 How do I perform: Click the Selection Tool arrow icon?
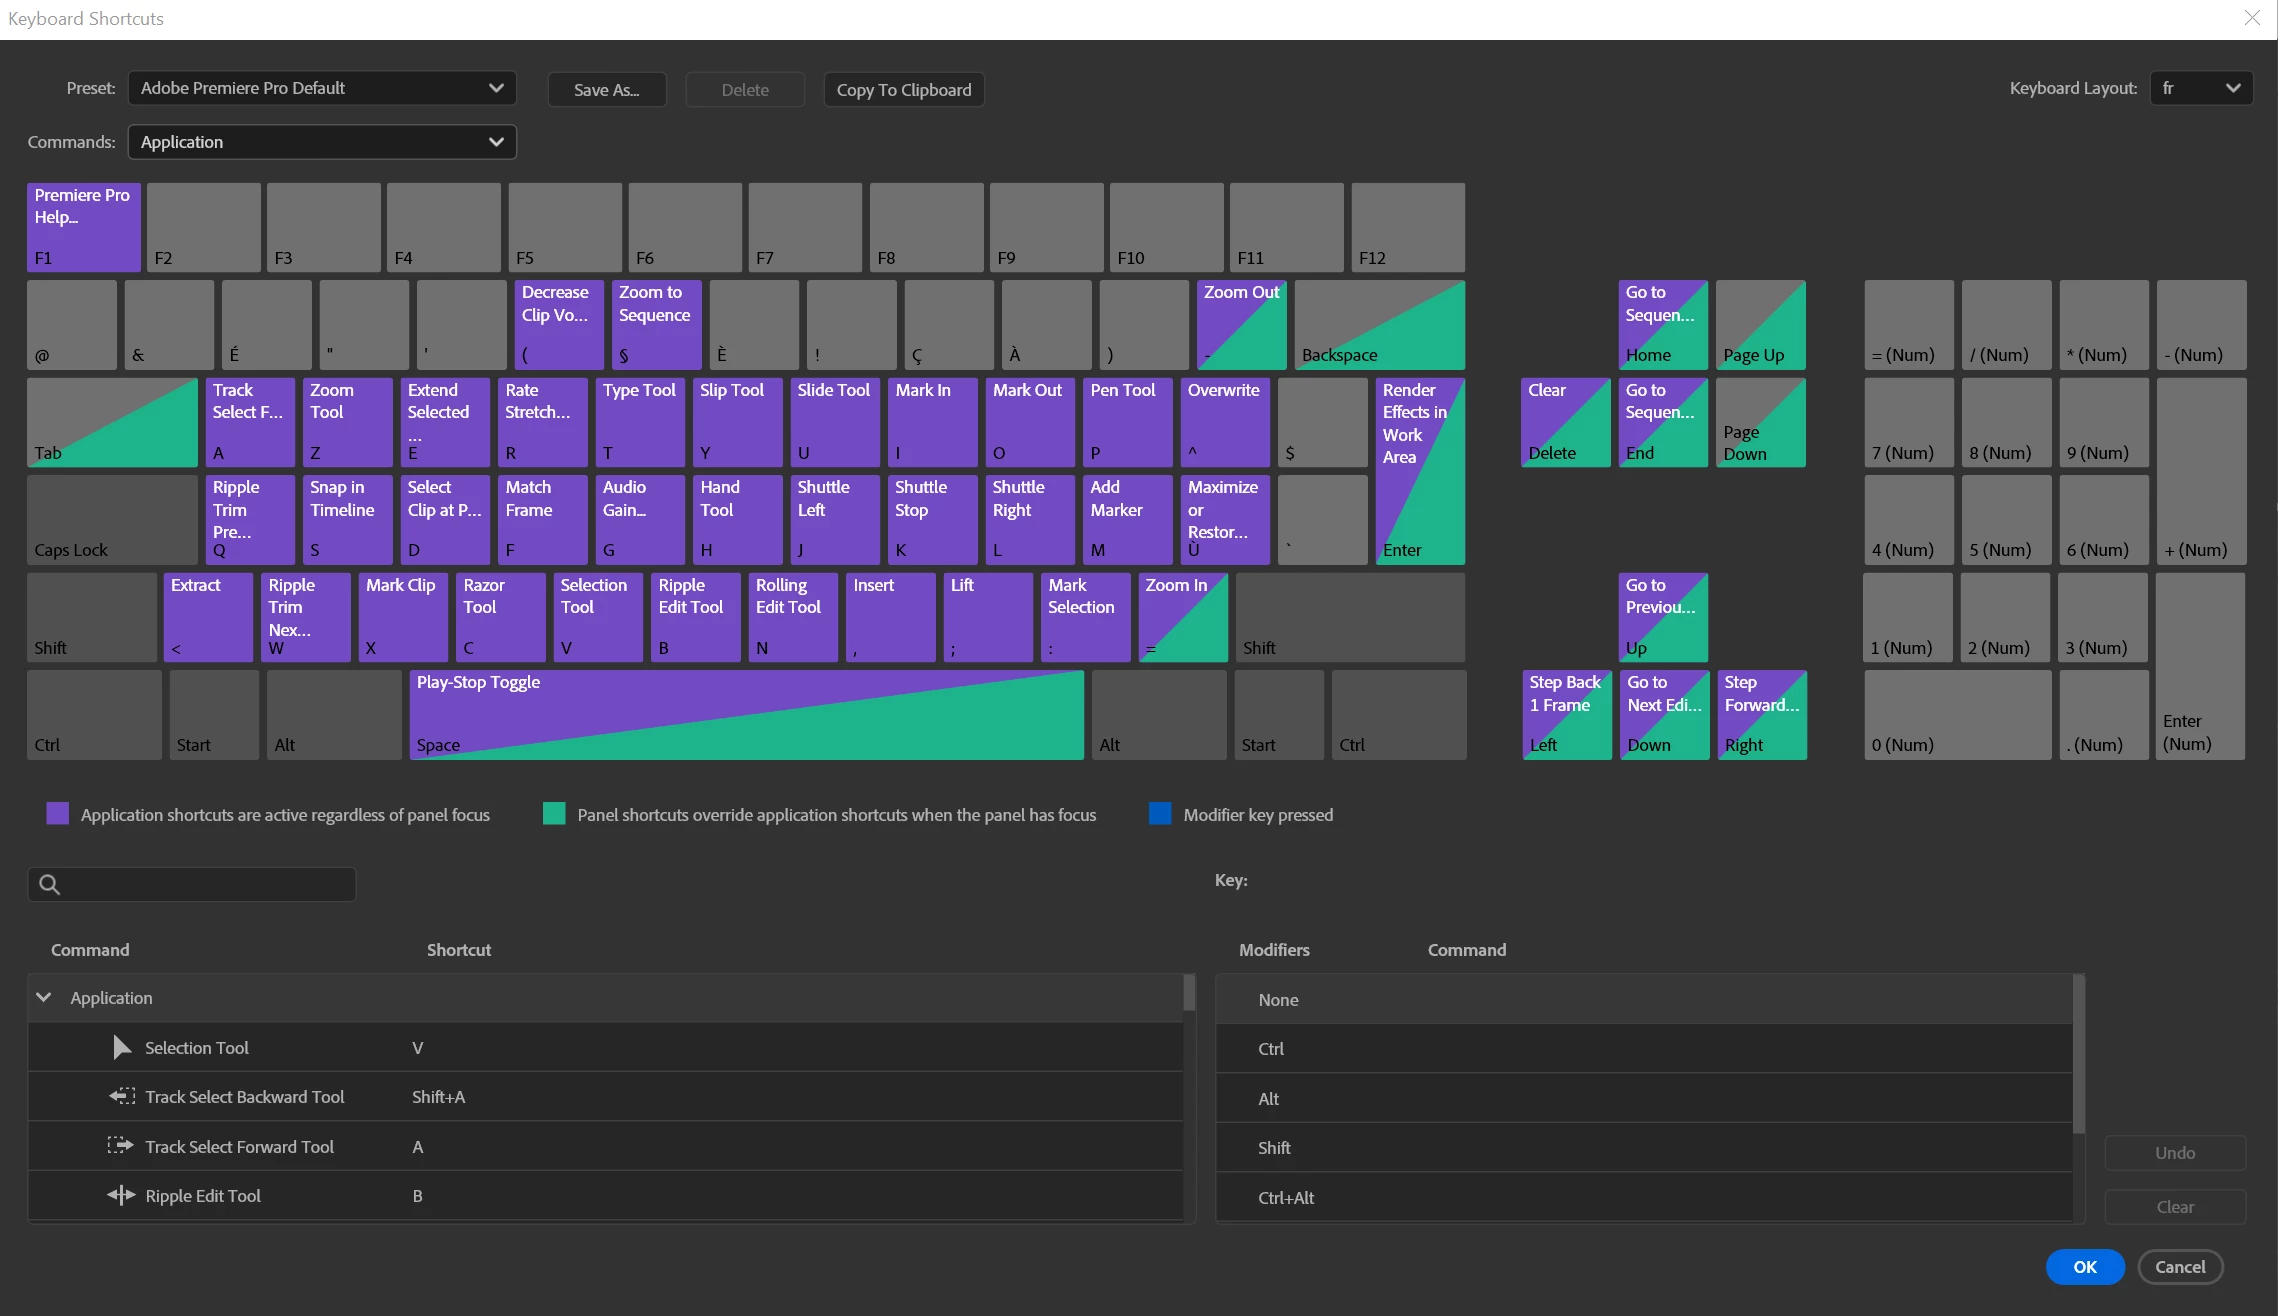(x=122, y=1047)
